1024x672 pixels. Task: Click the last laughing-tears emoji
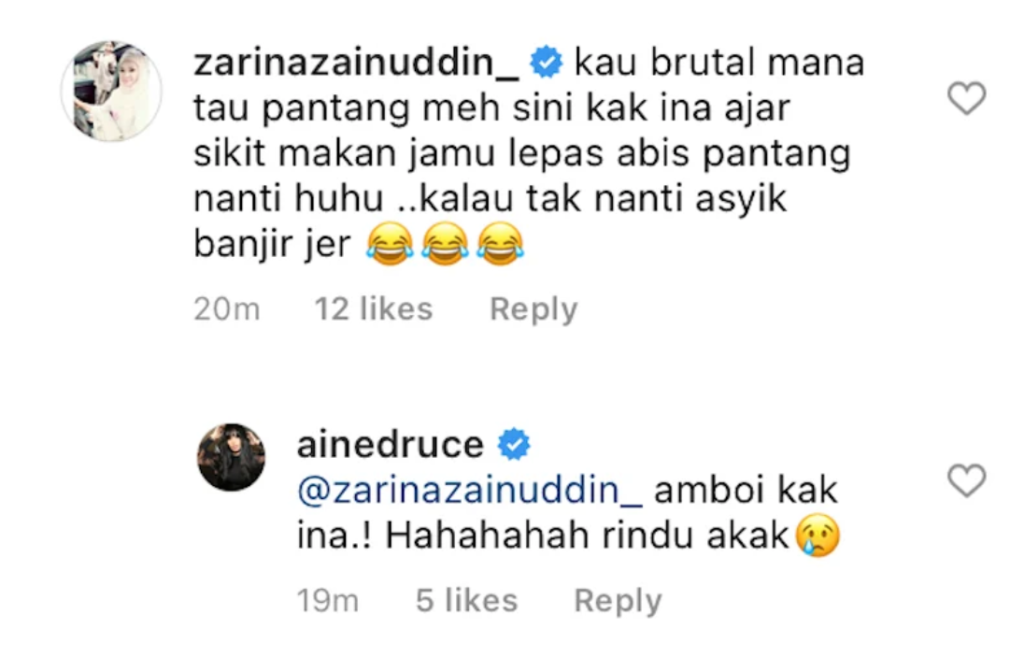500,244
